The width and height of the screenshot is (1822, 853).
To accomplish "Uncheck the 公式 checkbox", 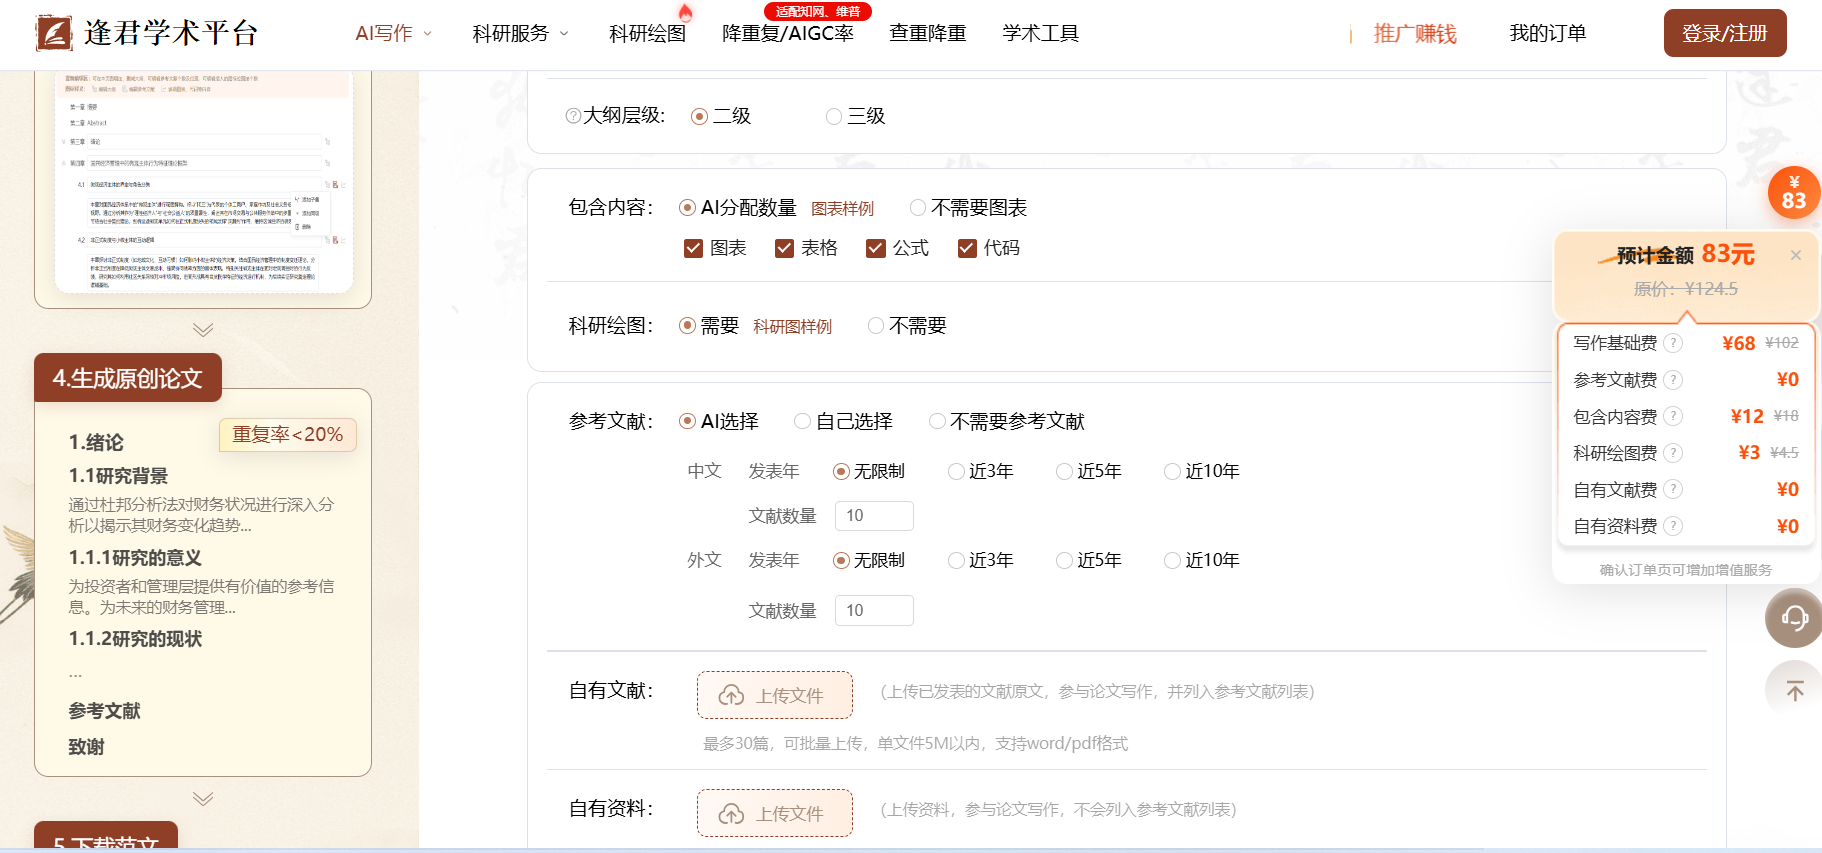I will coord(875,248).
